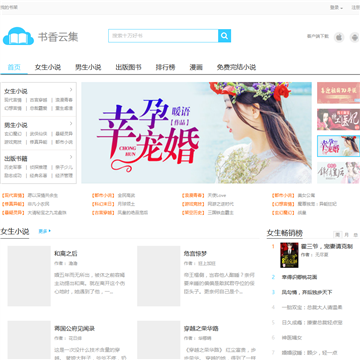This screenshot has height=360, width=360.
Task: Click the 女生小说 sidebar heading
Action: pos(16,91)
